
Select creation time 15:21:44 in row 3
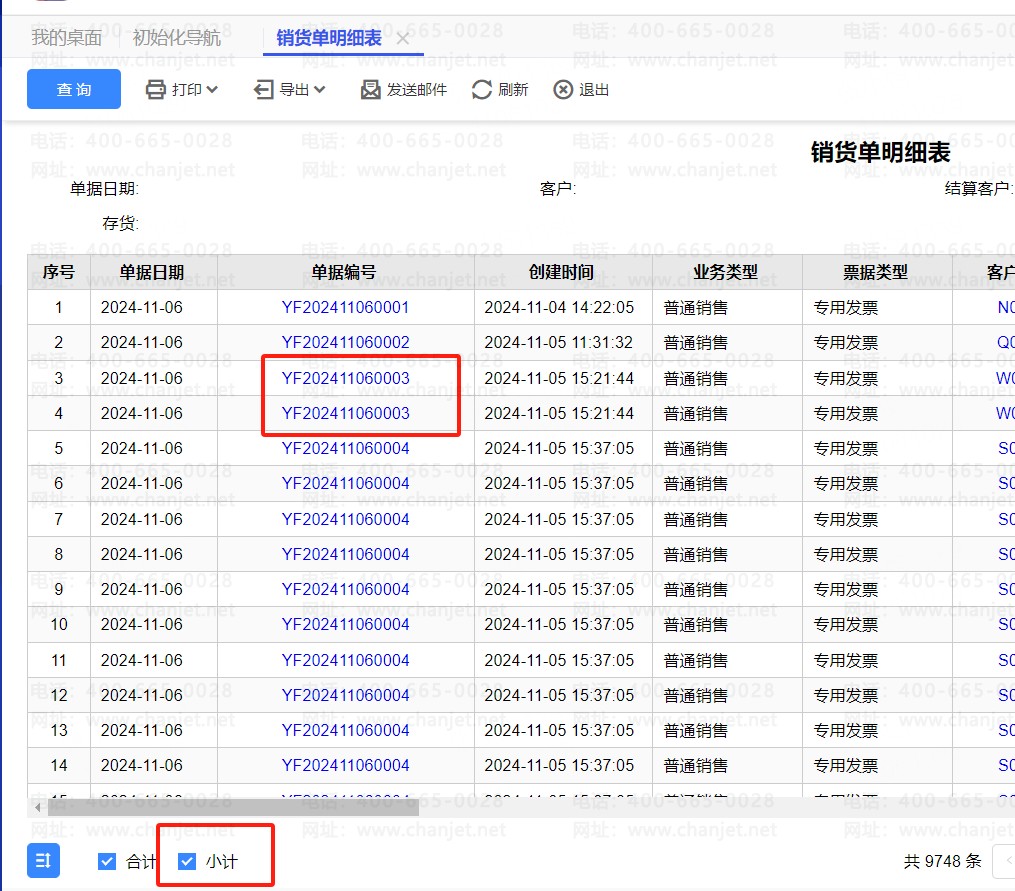coord(559,378)
